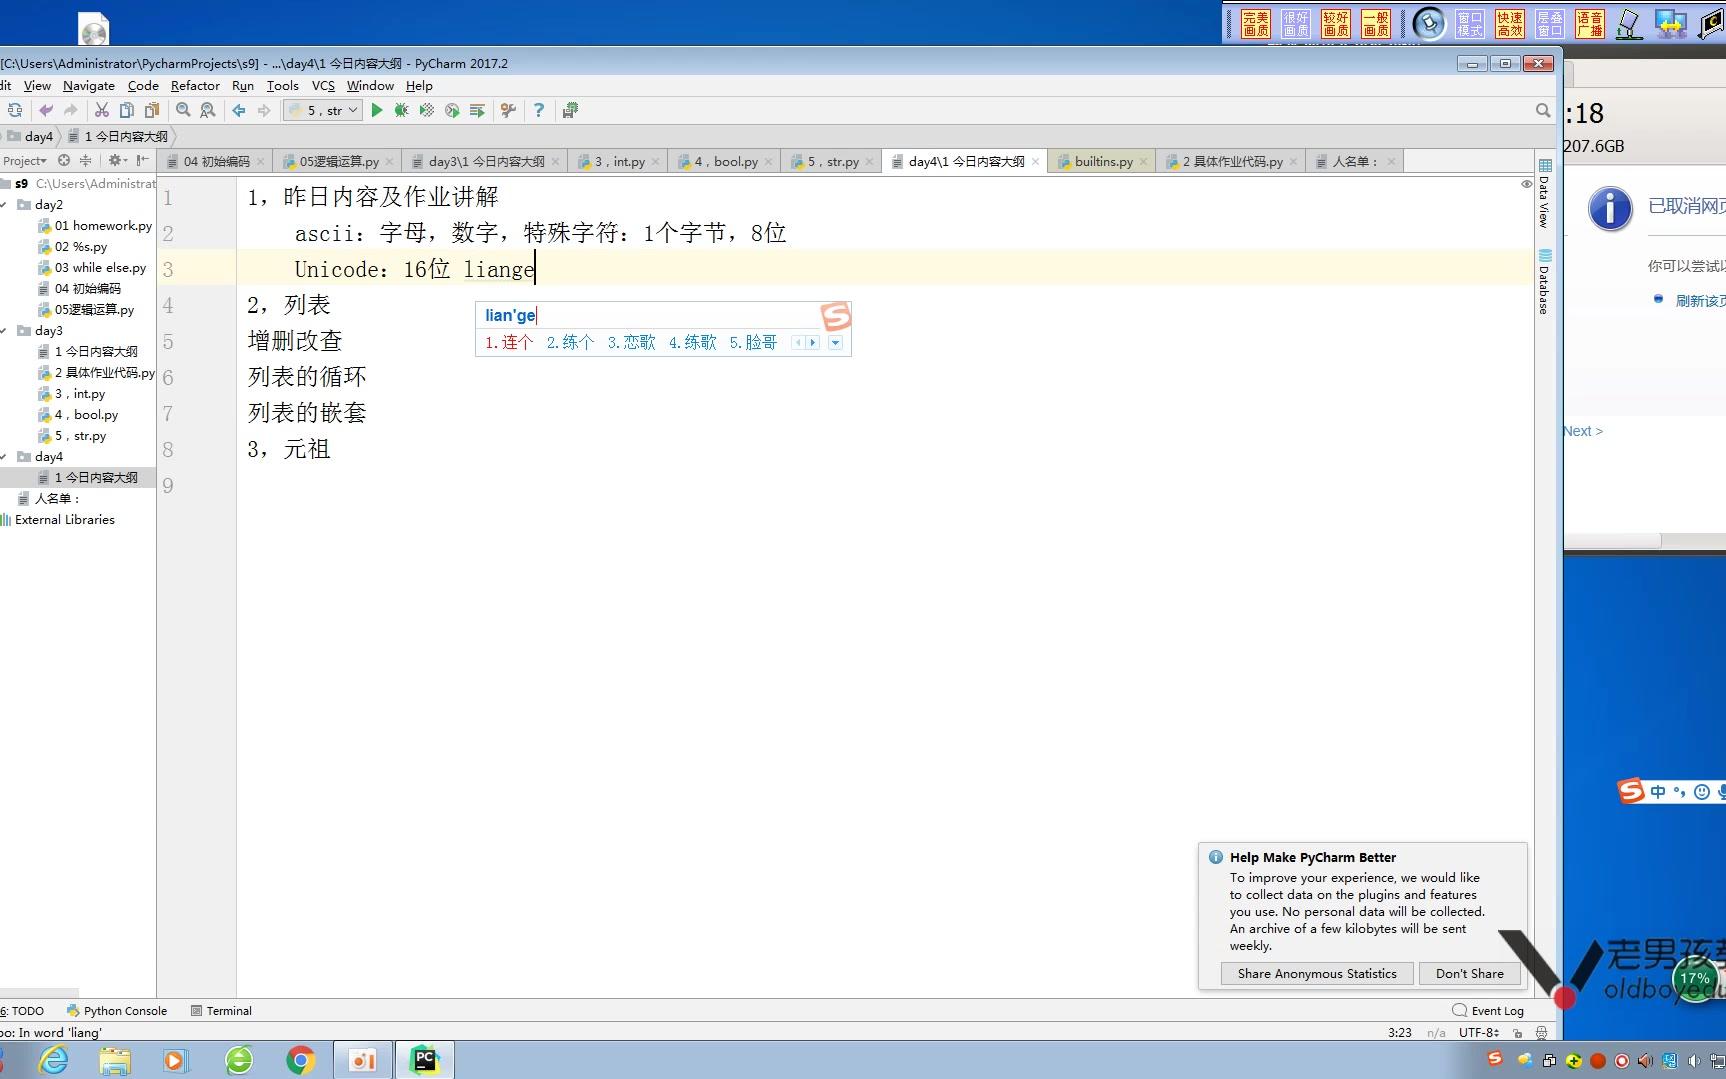Open the Refactor menu
Screen dimensions: 1726x1079
(x=195, y=85)
